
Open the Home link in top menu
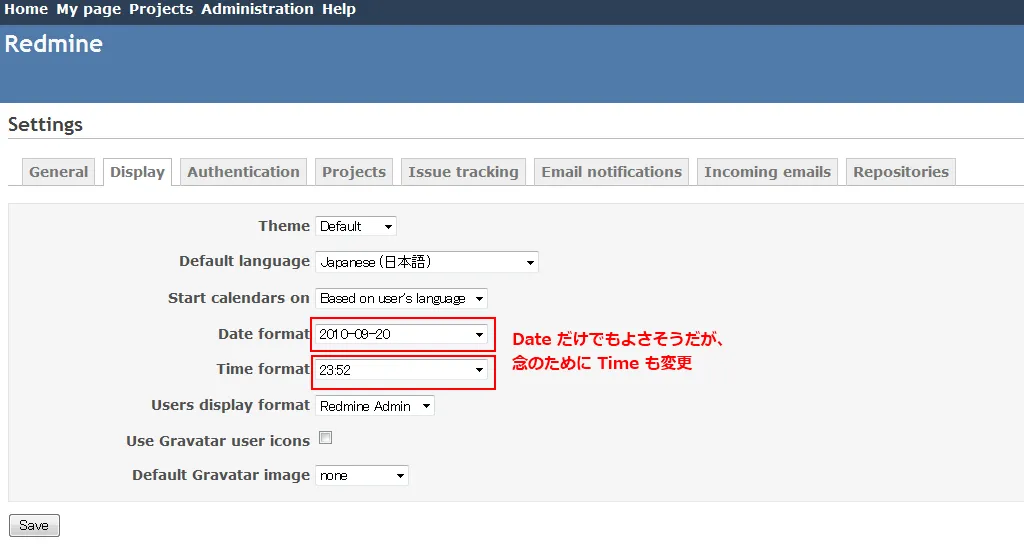pyautogui.click(x=26, y=9)
